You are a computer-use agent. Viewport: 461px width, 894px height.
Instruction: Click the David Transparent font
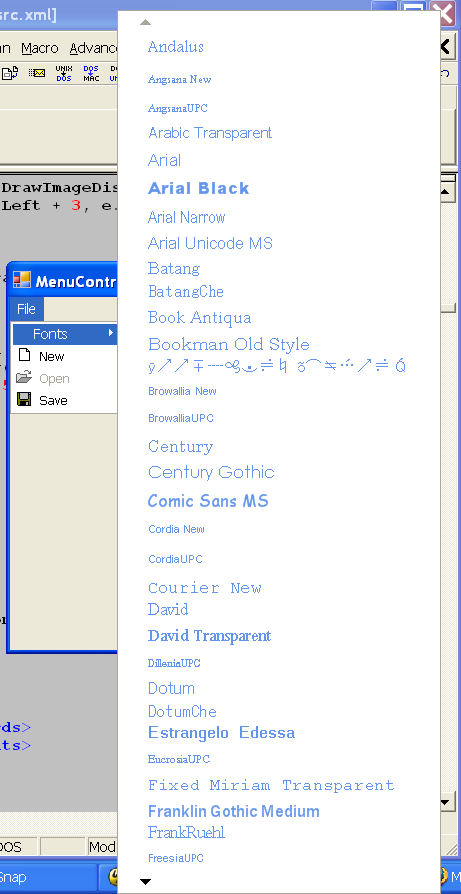click(209, 636)
